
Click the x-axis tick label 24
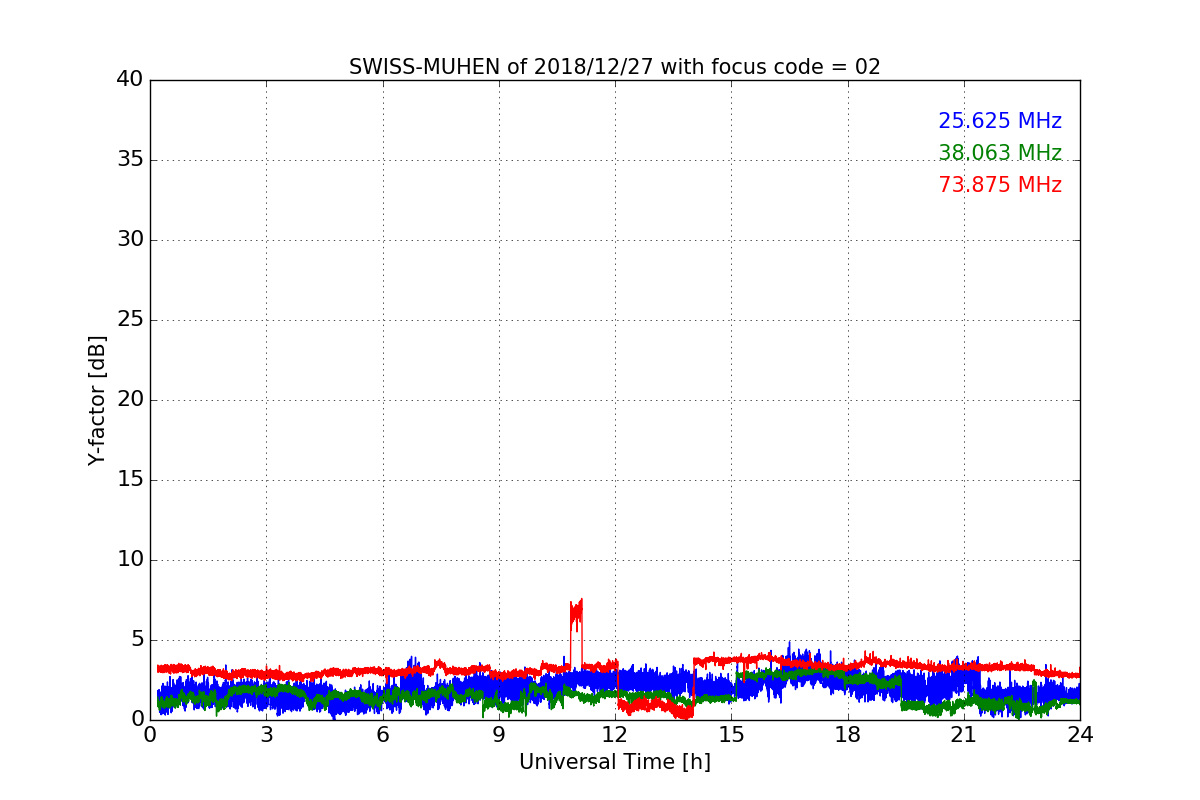[1080, 735]
